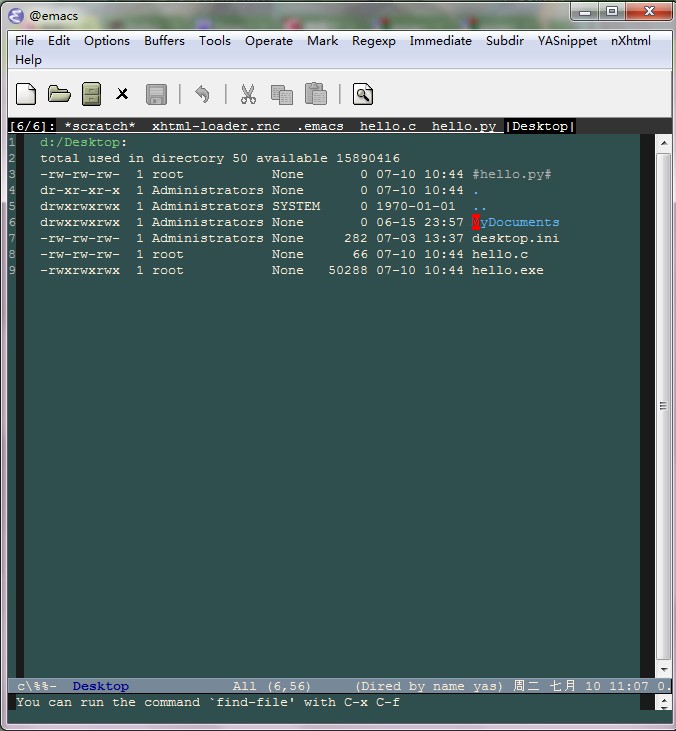This screenshot has width=676, height=731.
Task: Click the New file toolbar icon
Action: [x=26, y=94]
